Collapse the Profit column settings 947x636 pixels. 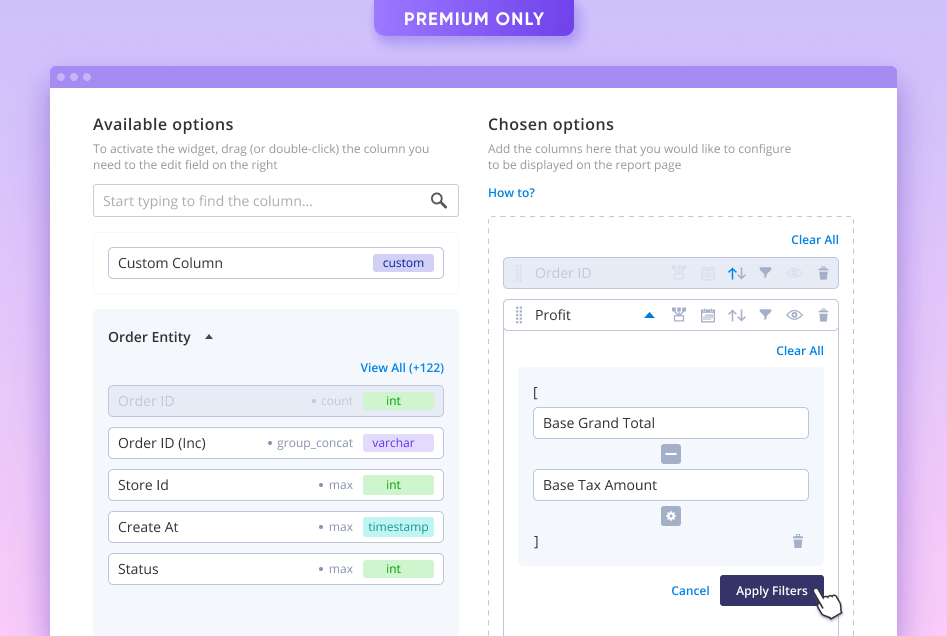[x=649, y=315]
